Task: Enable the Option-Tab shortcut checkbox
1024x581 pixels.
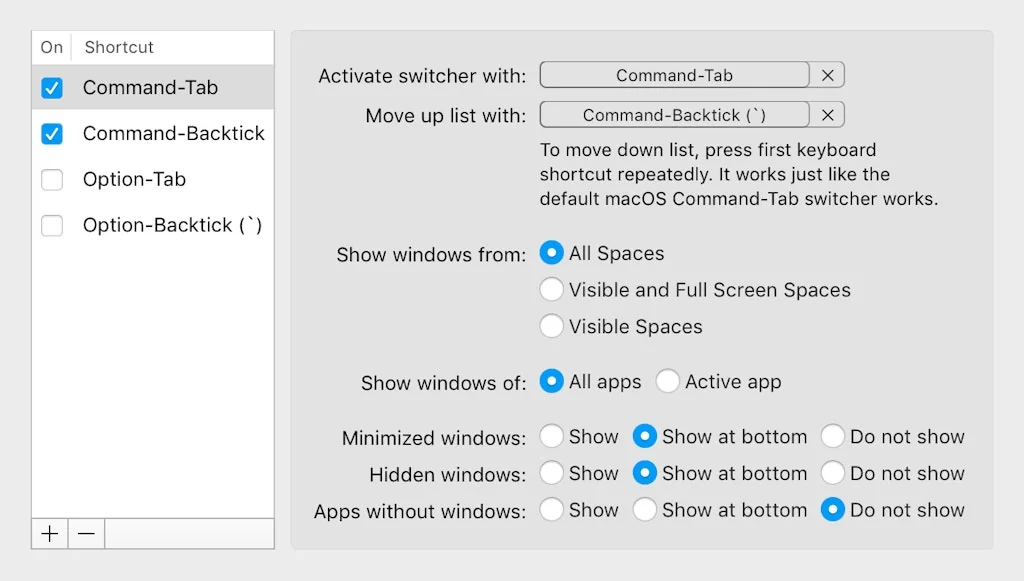Action: tap(52, 180)
